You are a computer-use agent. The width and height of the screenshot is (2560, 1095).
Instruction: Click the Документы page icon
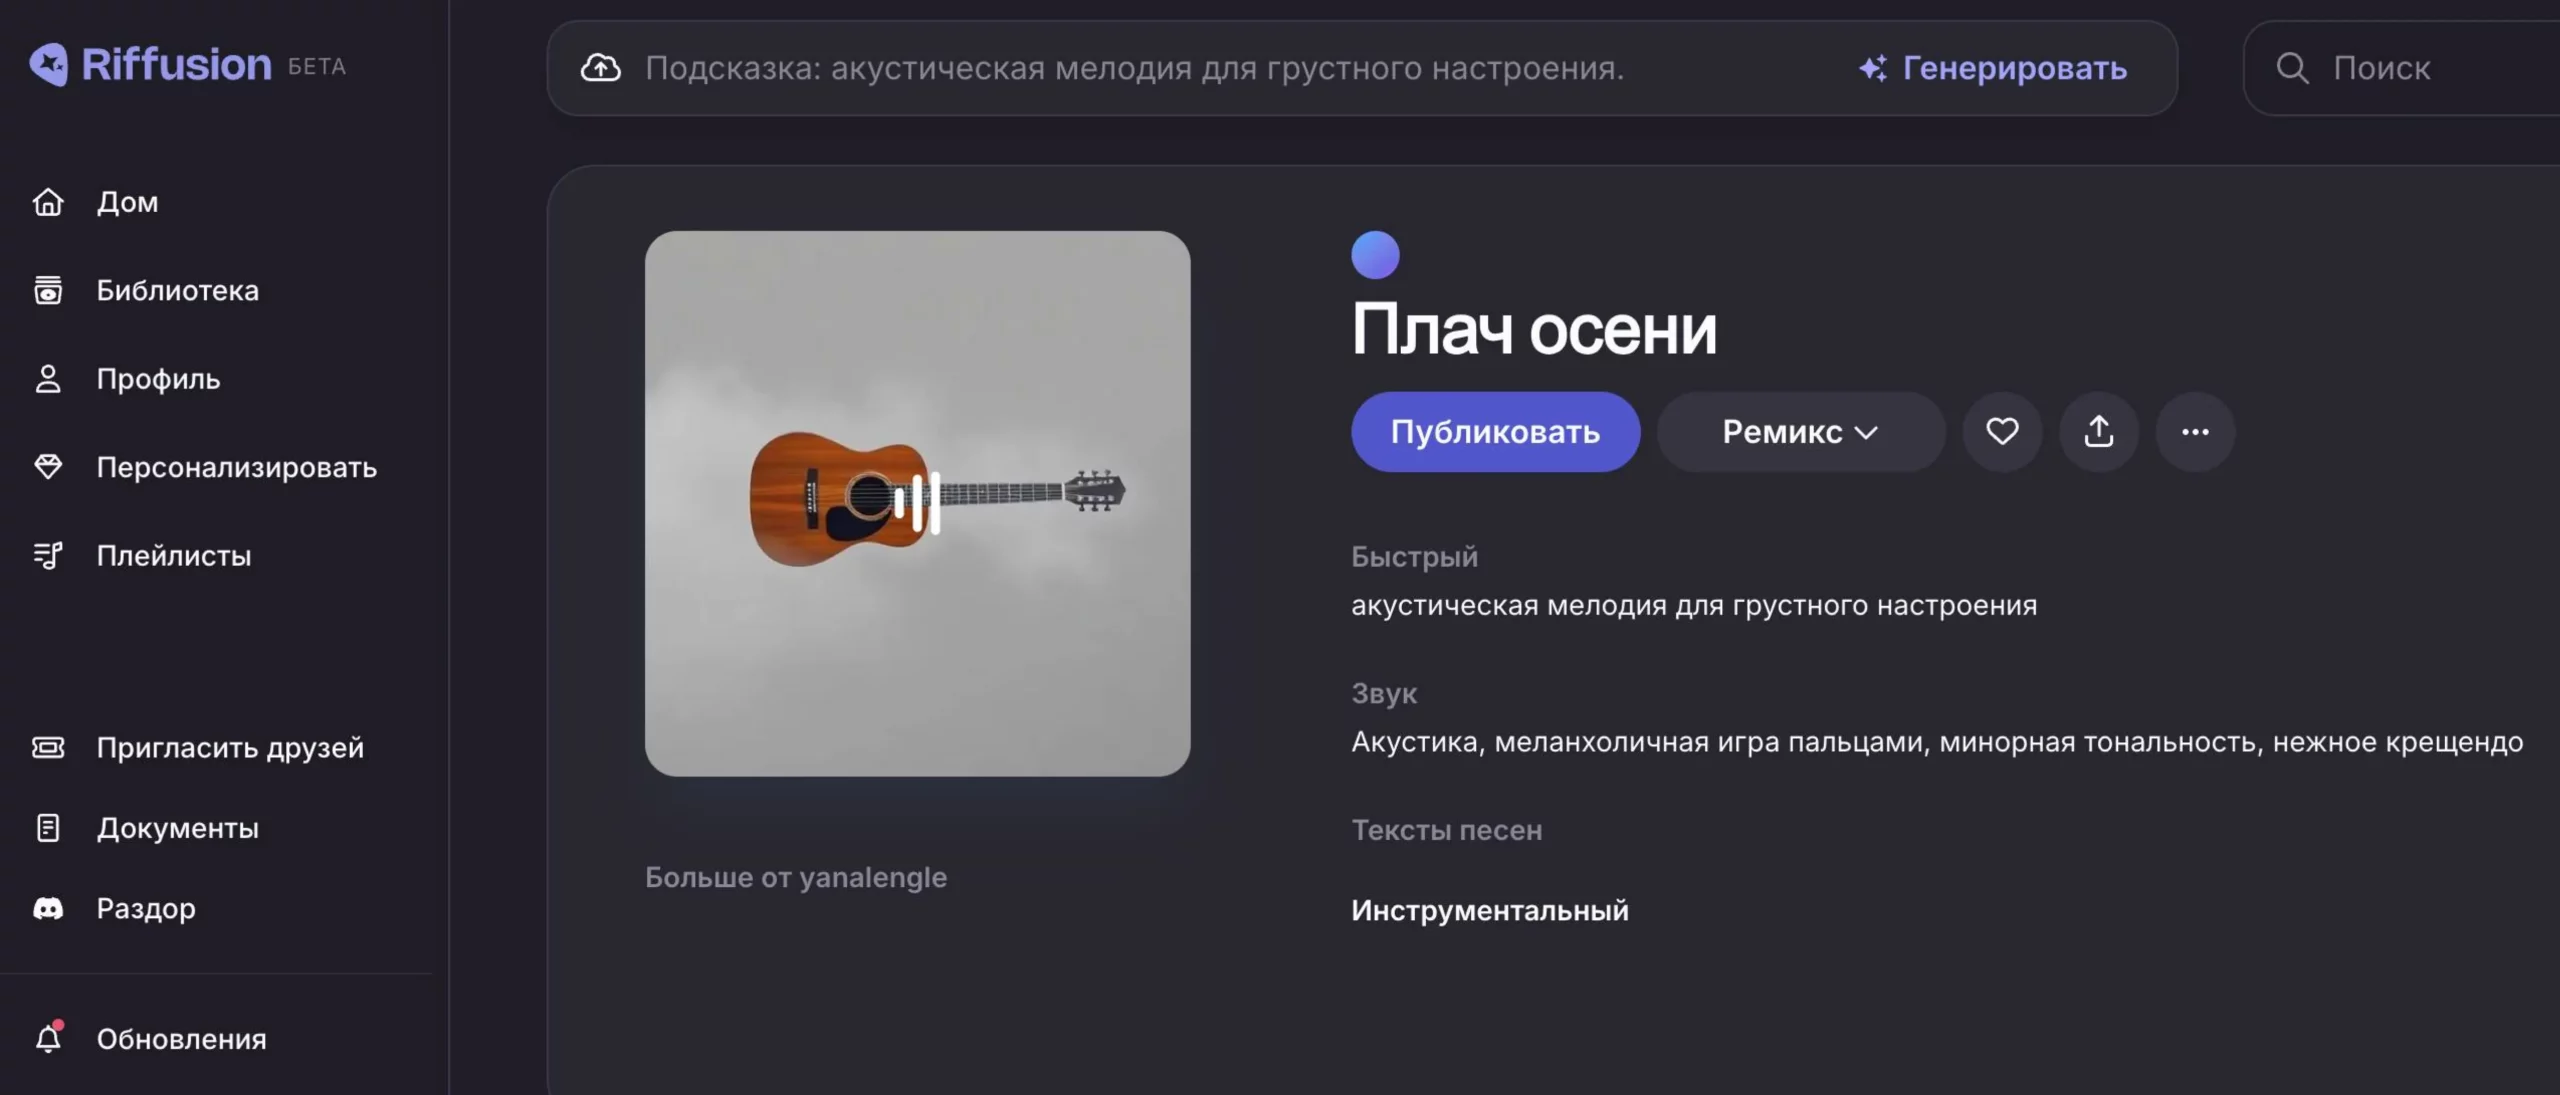tap(48, 828)
